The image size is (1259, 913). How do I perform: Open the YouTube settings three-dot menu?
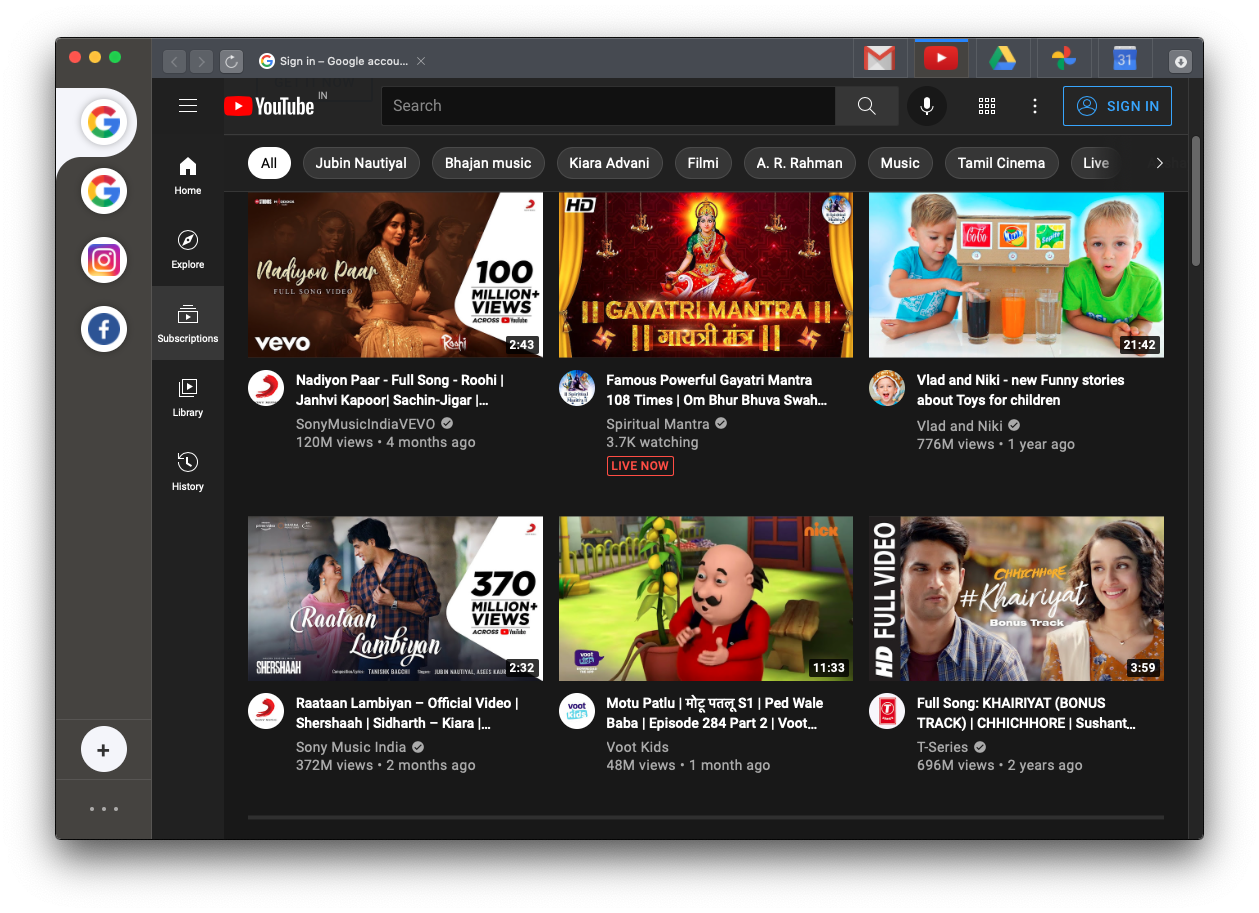pos(1035,106)
